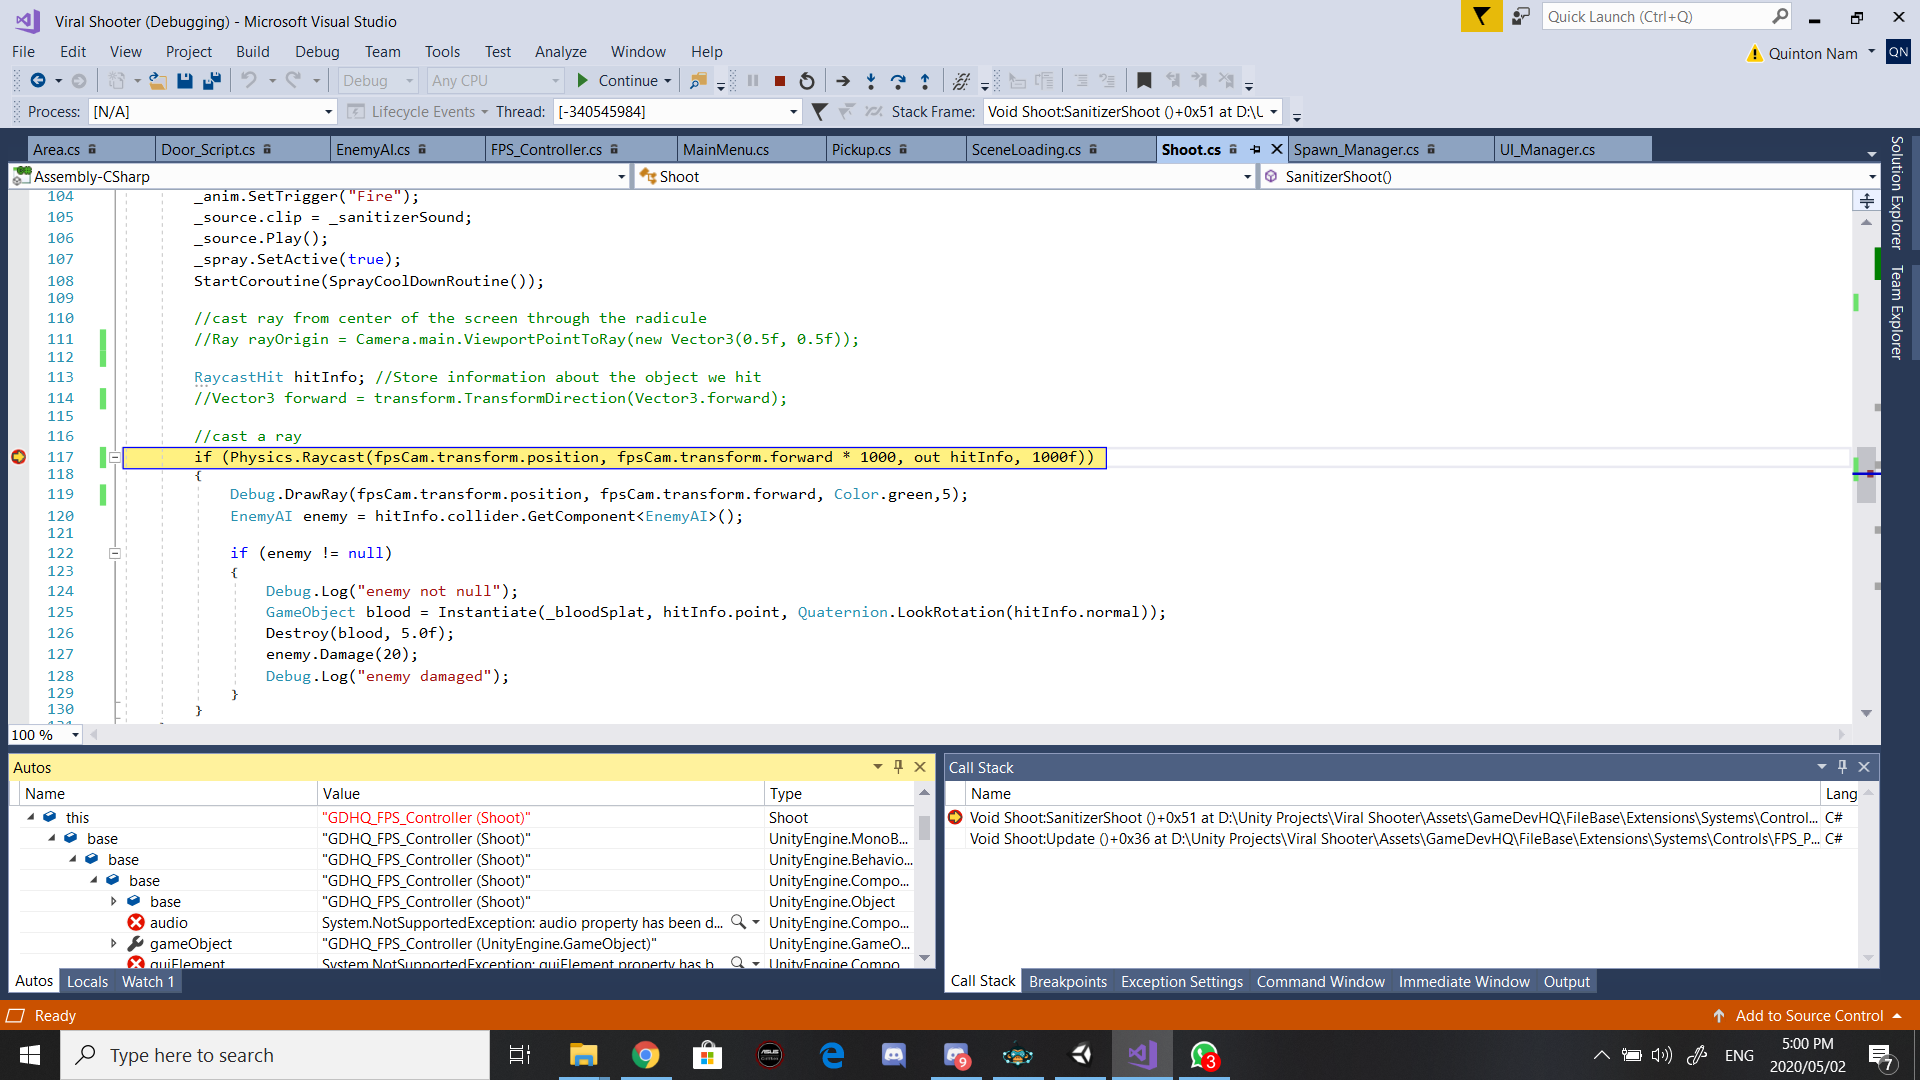Click the thread filter funnel icon

click(x=819, y=112)
